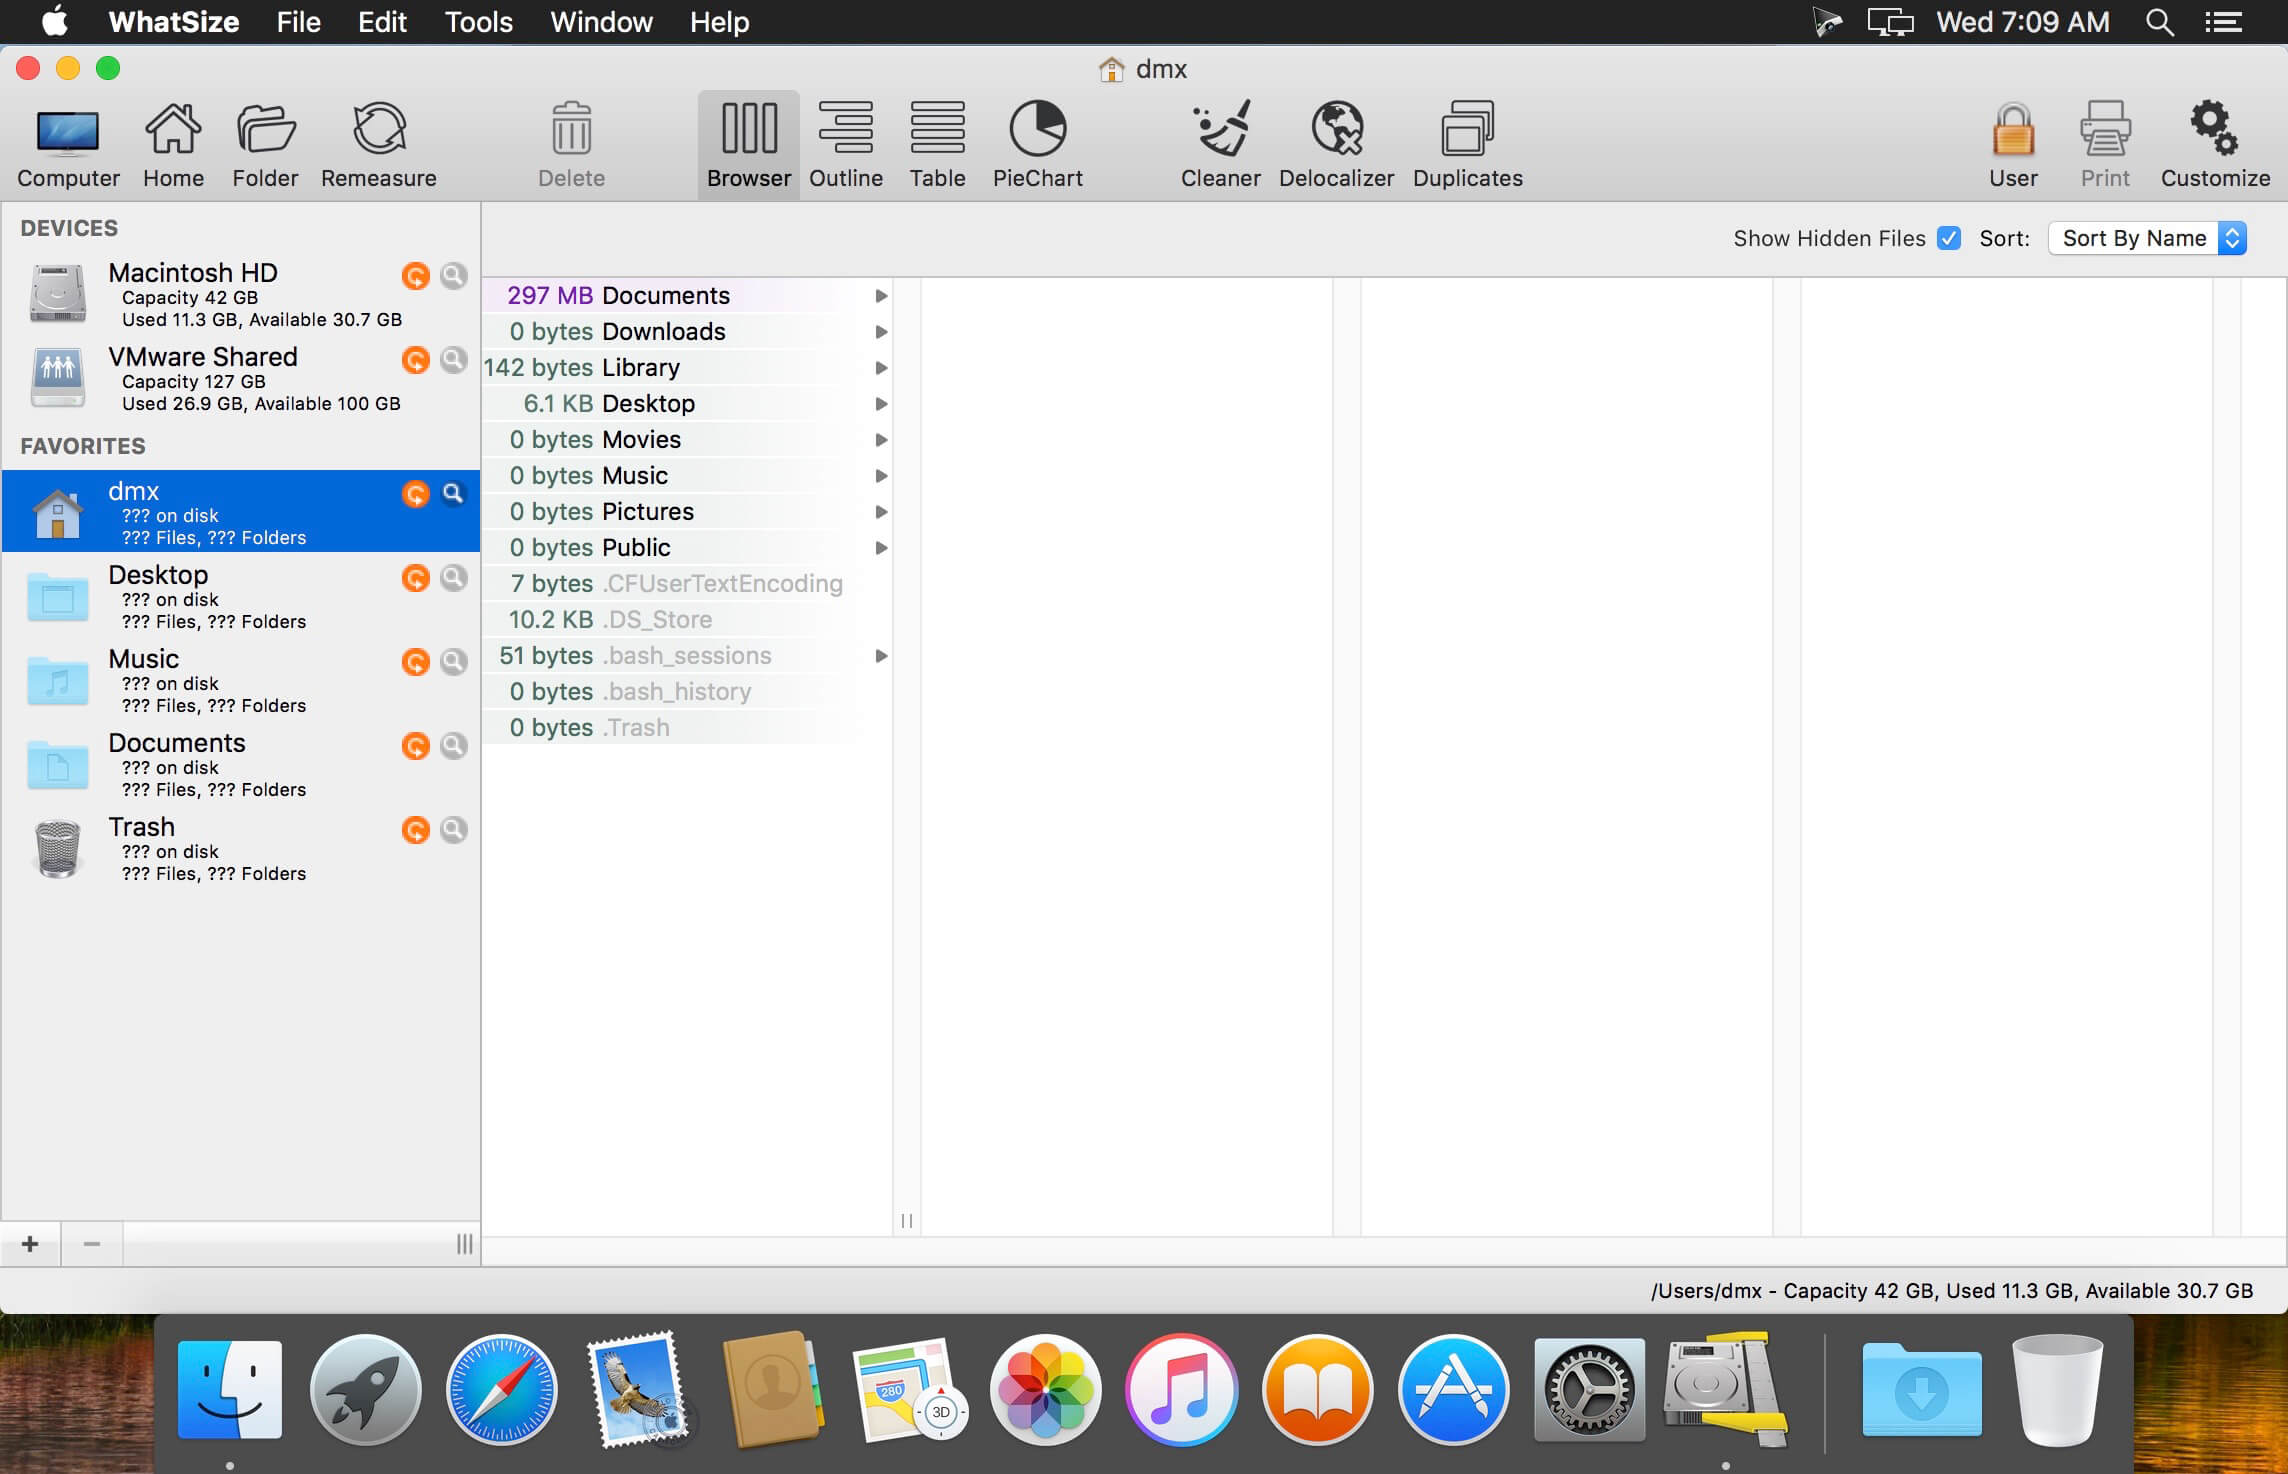Click the sidebar resize grip handle

coord(465,1244)
